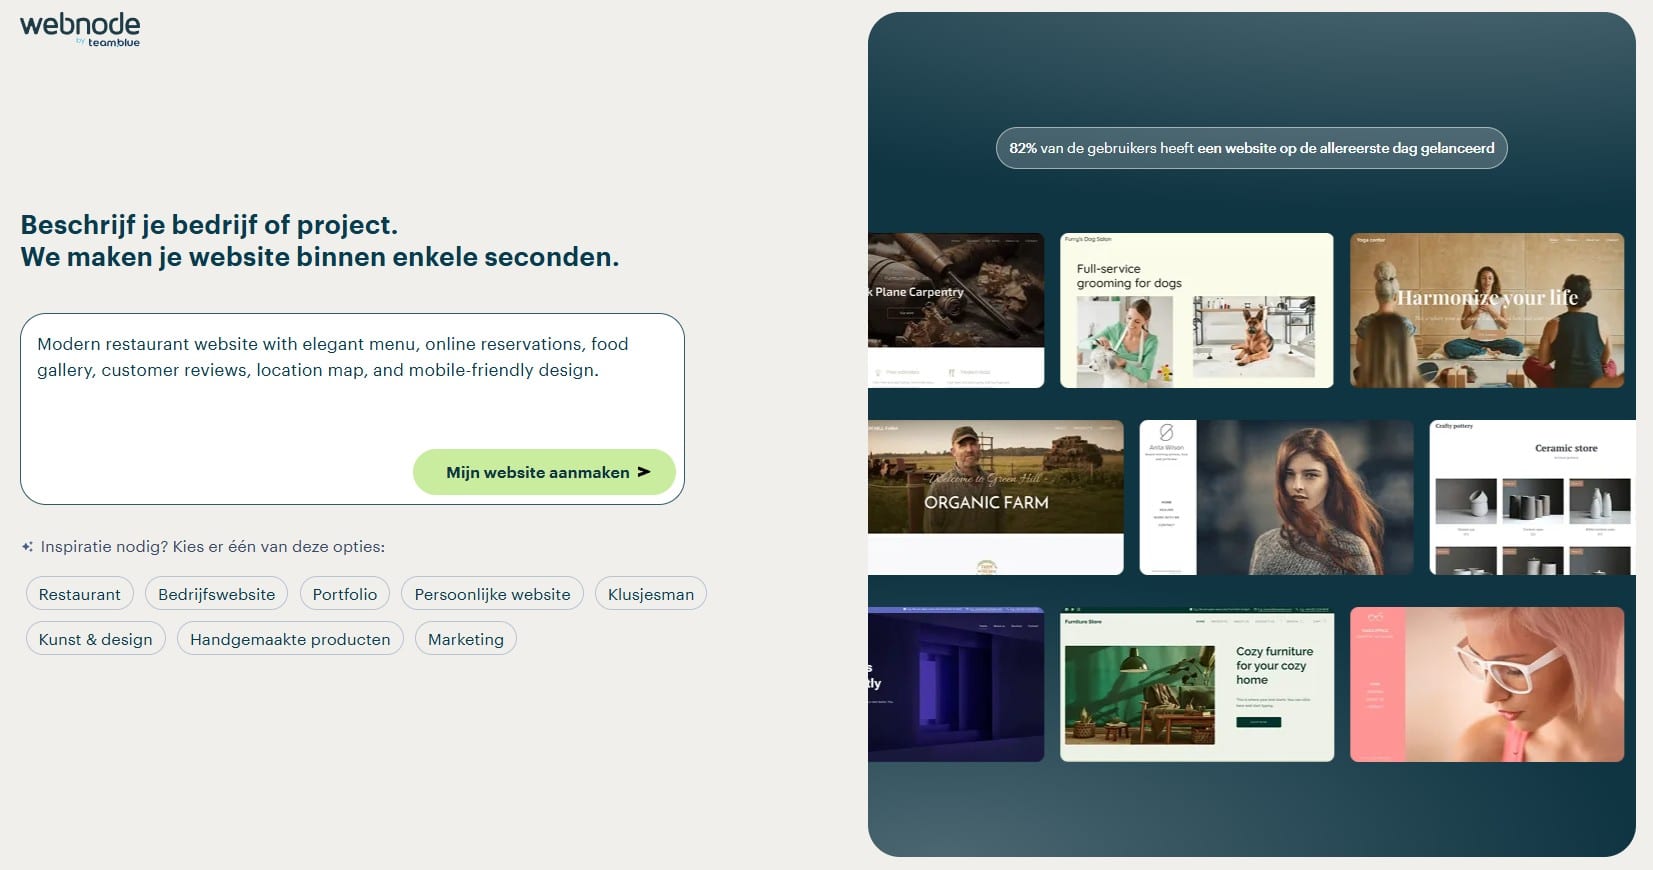Pick the Kunst & design option
Viewport: 1653px width, 870px height.
pos(96,639)
